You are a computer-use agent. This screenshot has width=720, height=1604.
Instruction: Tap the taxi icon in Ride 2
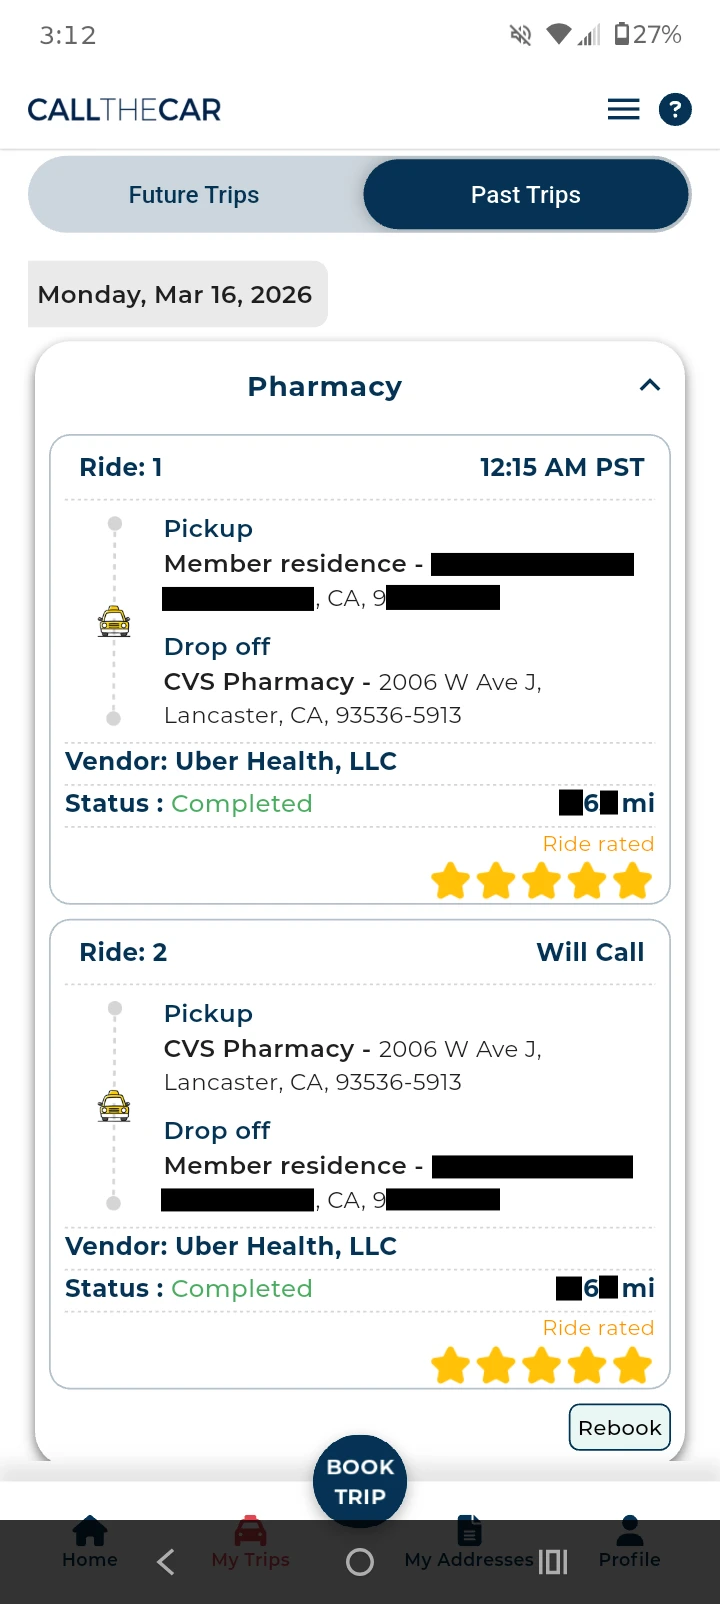(x=114, y=1106)
